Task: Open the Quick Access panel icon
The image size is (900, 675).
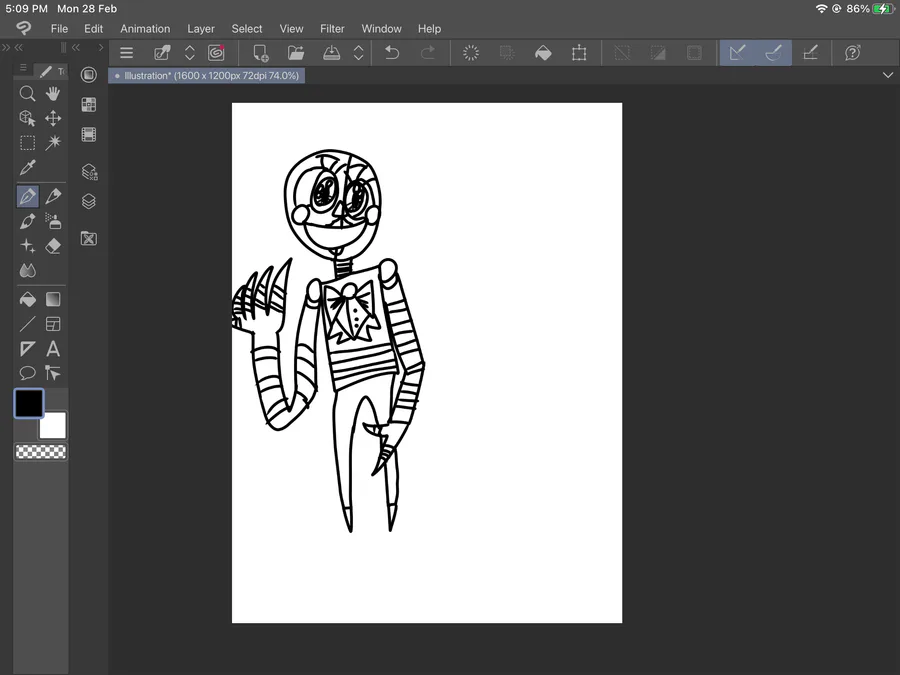Action: point(88,75)
